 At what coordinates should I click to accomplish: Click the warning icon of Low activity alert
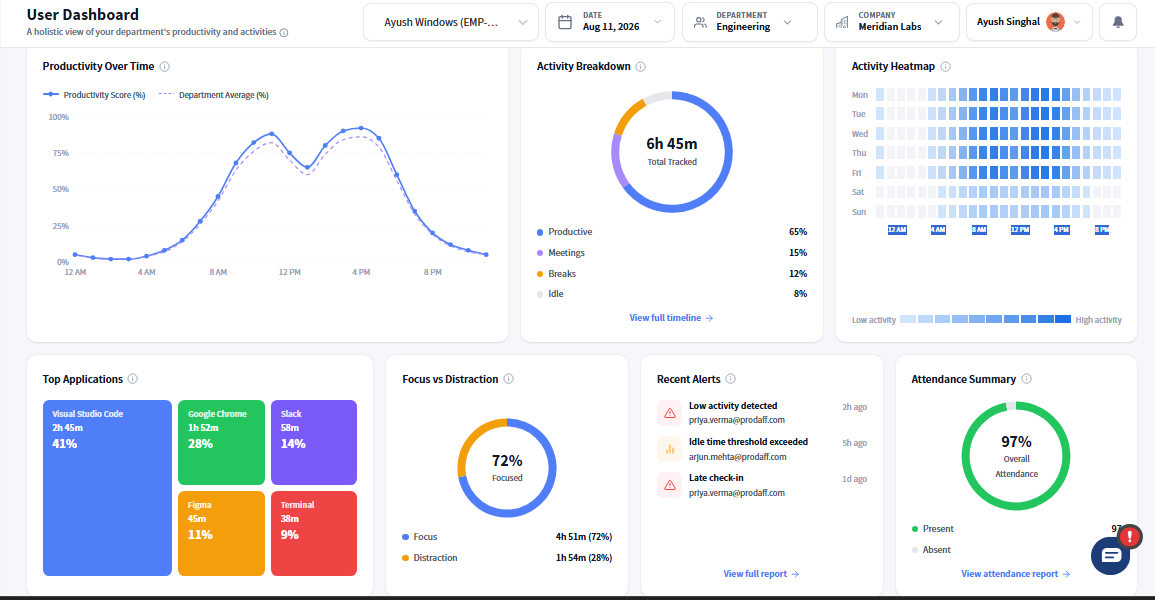point(670,413)
